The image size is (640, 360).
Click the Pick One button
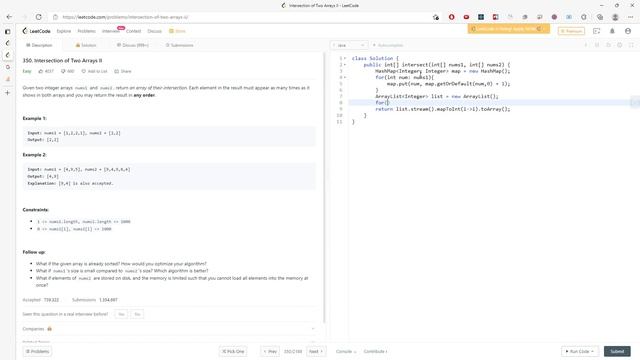(x=233, y=351)
